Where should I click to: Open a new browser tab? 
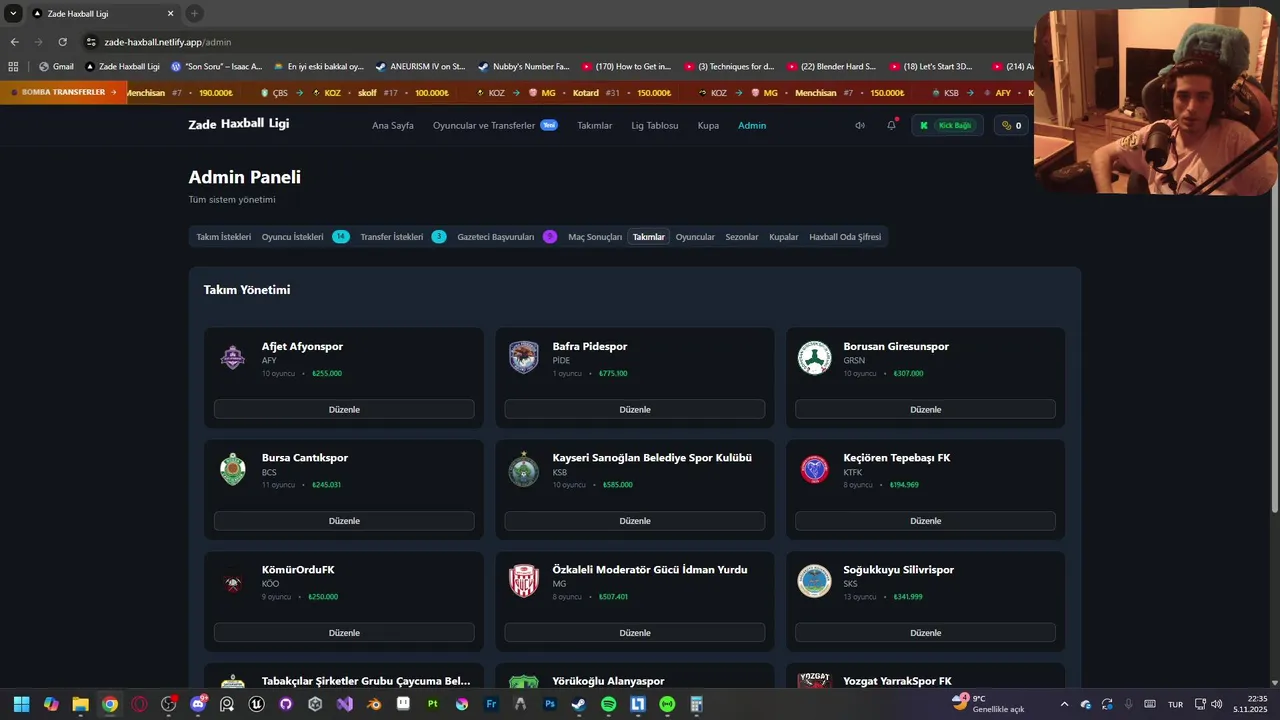194,14
